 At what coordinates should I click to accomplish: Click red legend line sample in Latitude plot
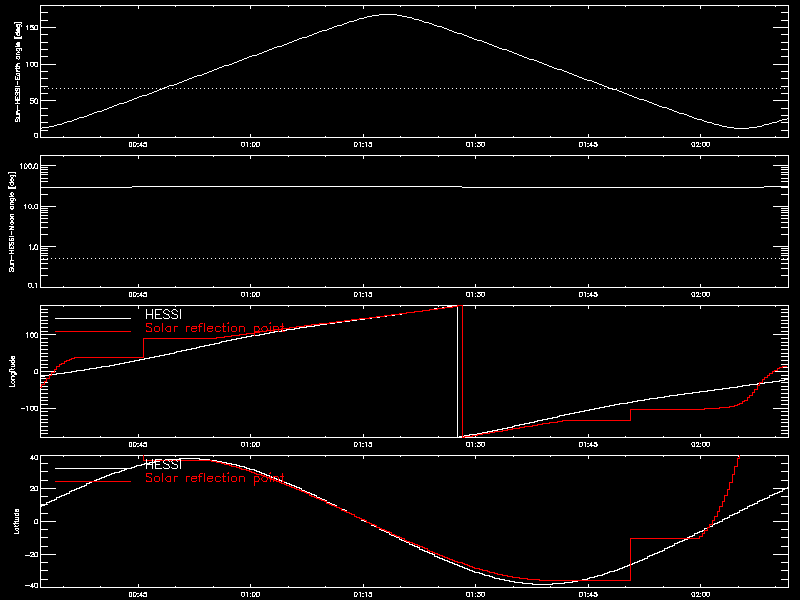tap(93, 482)
